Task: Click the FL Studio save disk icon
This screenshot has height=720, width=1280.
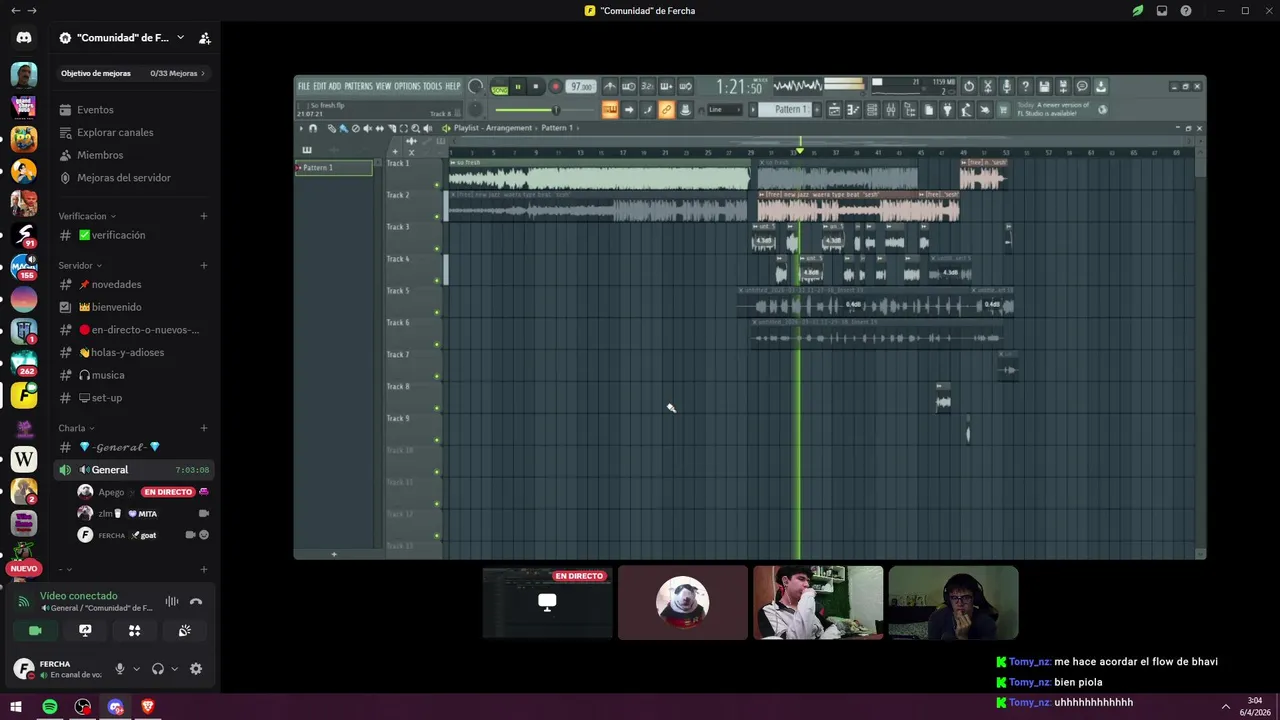Action: coord(1044,87)
